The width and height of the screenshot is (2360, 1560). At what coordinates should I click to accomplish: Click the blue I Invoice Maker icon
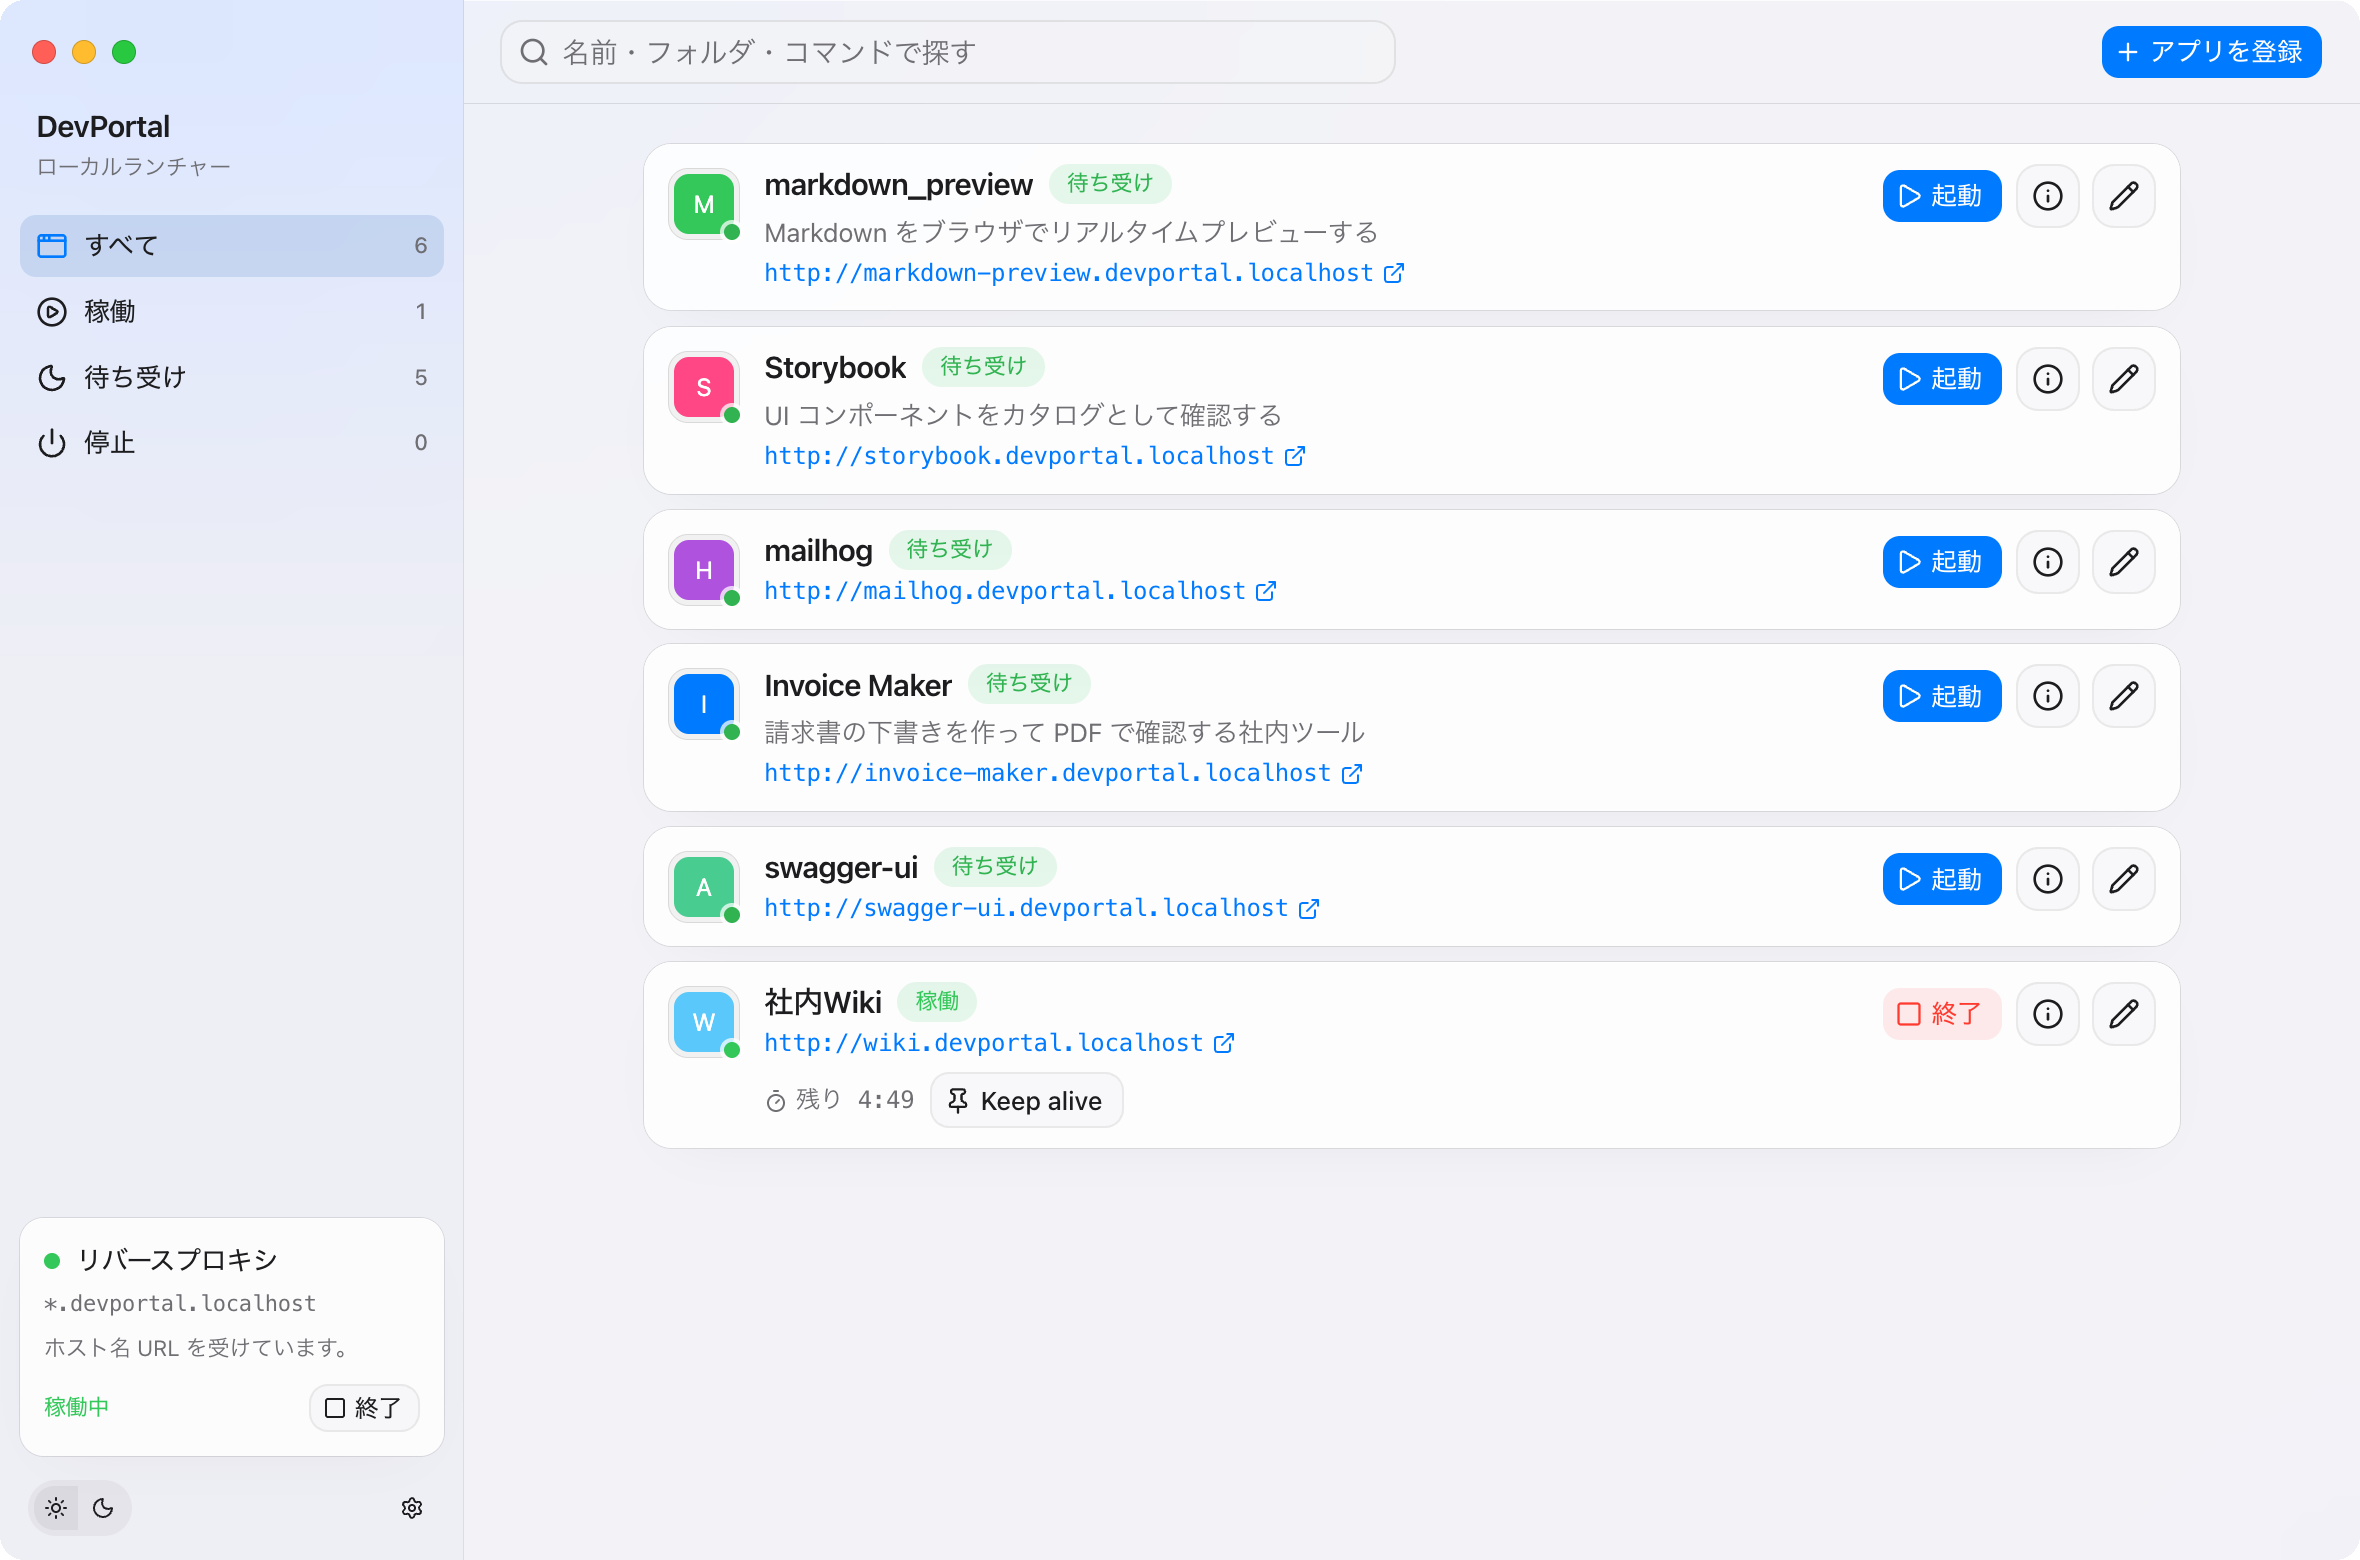click(704, 704)
